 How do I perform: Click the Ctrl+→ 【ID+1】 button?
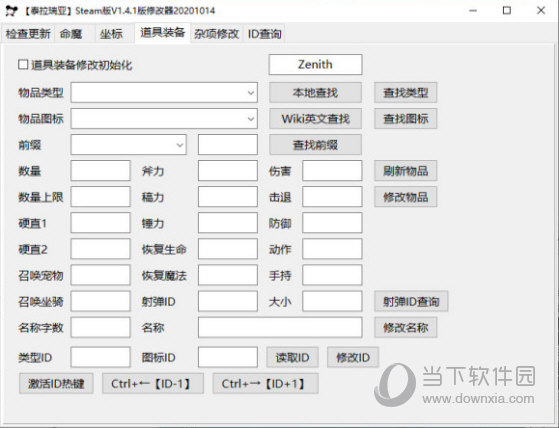tap(265, 383)
